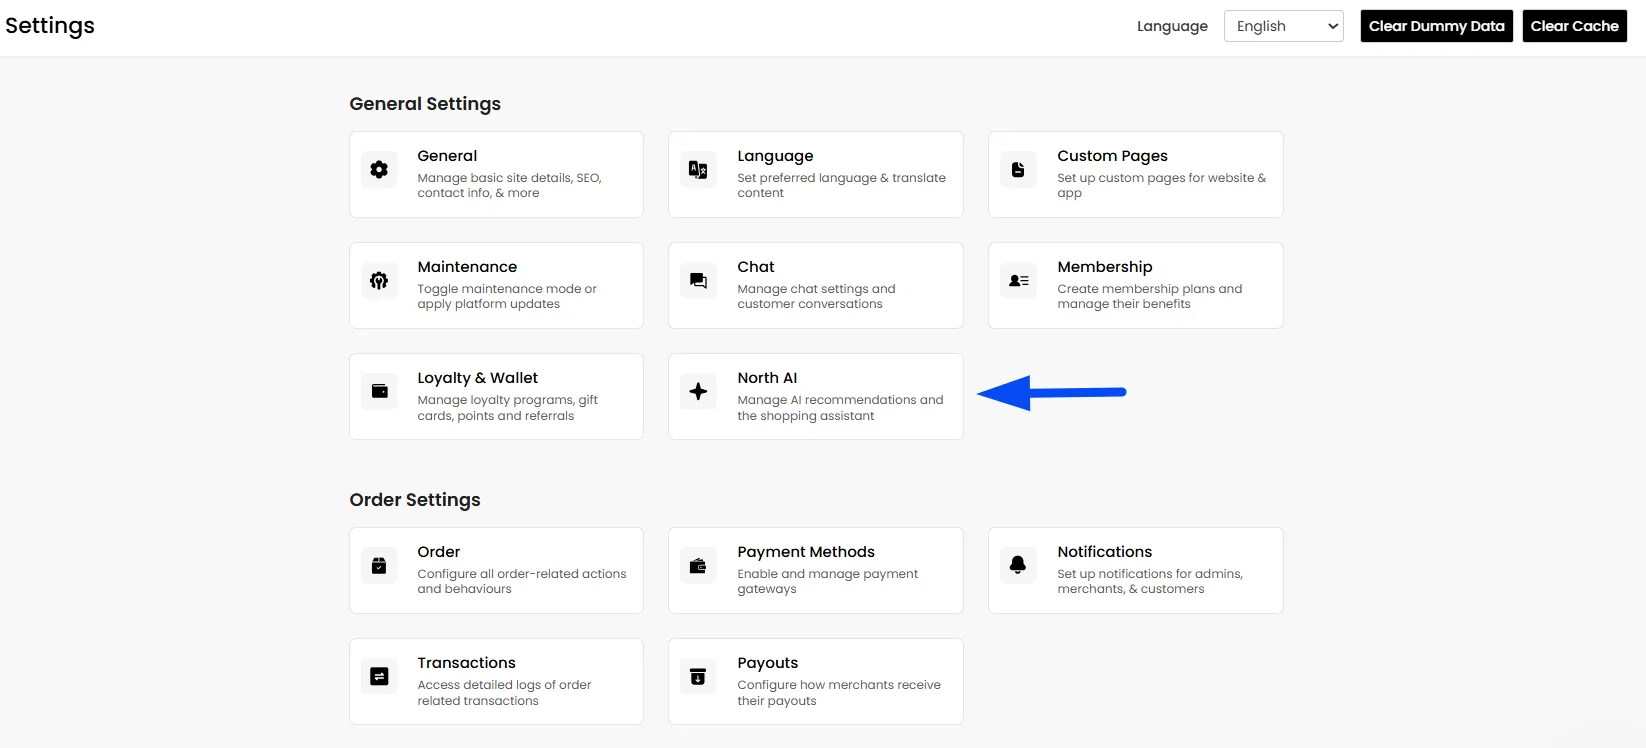1646x748 pixels.
Task: Open the Language selection dropdown
Action: pyautogui.click(x=1284, y=26)
